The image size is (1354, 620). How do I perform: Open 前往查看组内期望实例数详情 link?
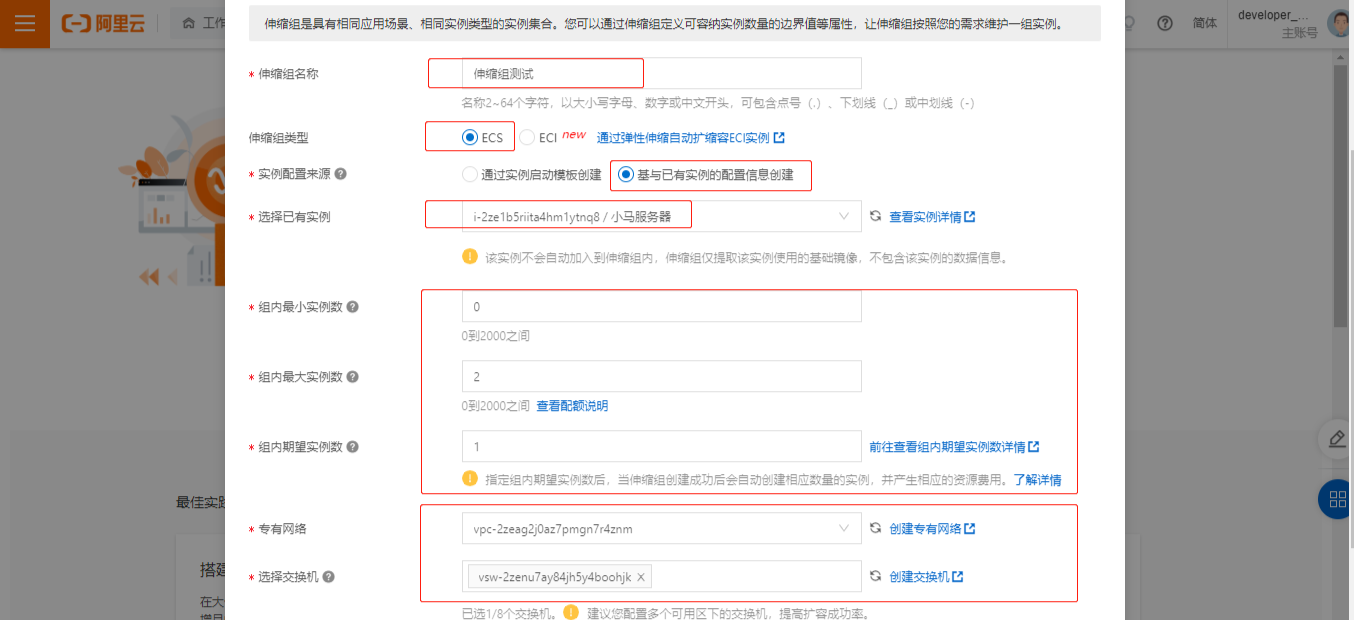pyautogui.click(x=954, y=447)
